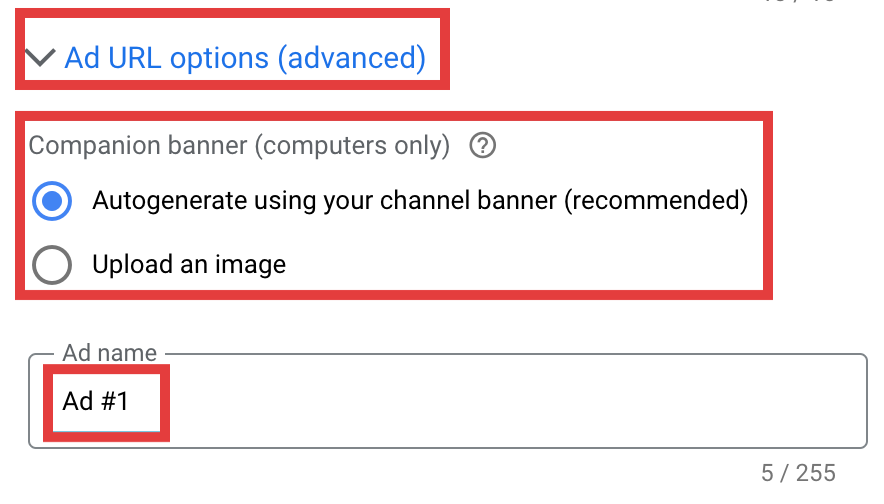Select the Upload an image radio button
The width and height of the screenshot is (884, 504).
pyautogui.click(x=52, y=264)
